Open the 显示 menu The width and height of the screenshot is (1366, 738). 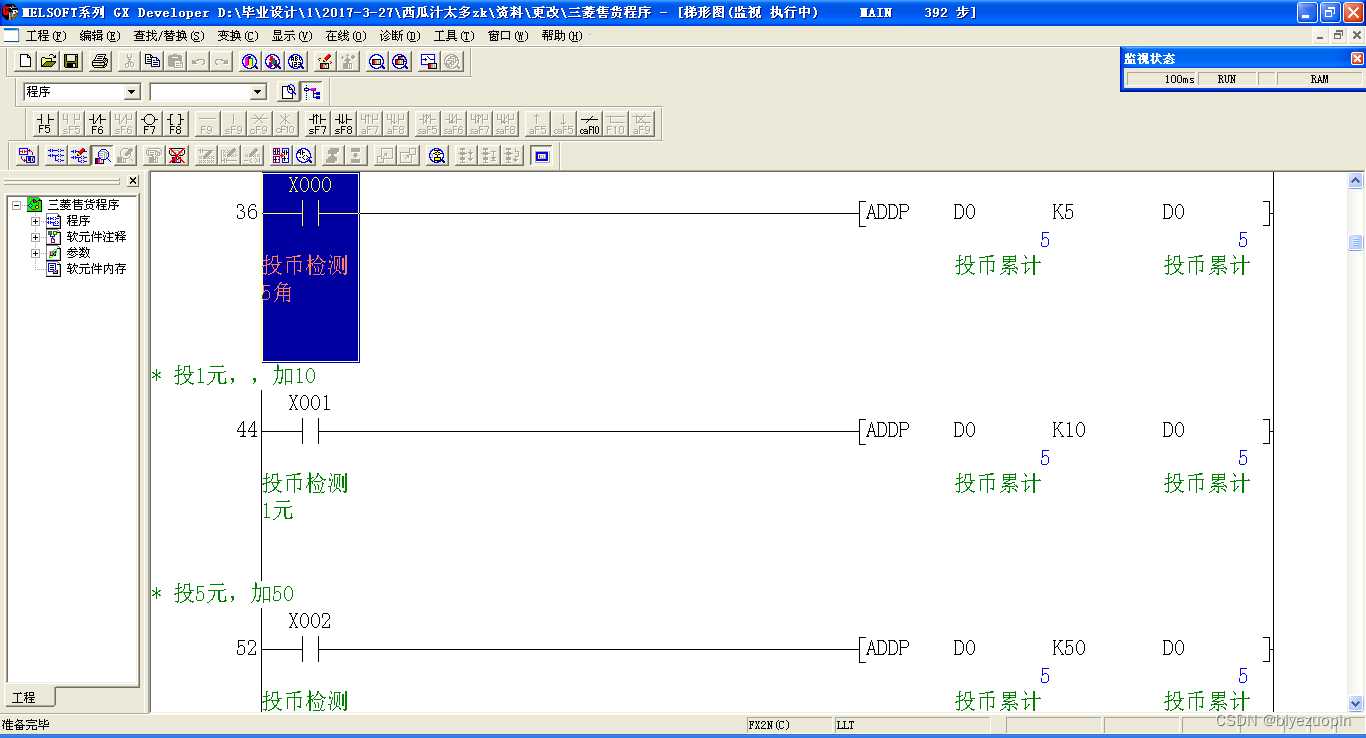(x=291, y=36)
